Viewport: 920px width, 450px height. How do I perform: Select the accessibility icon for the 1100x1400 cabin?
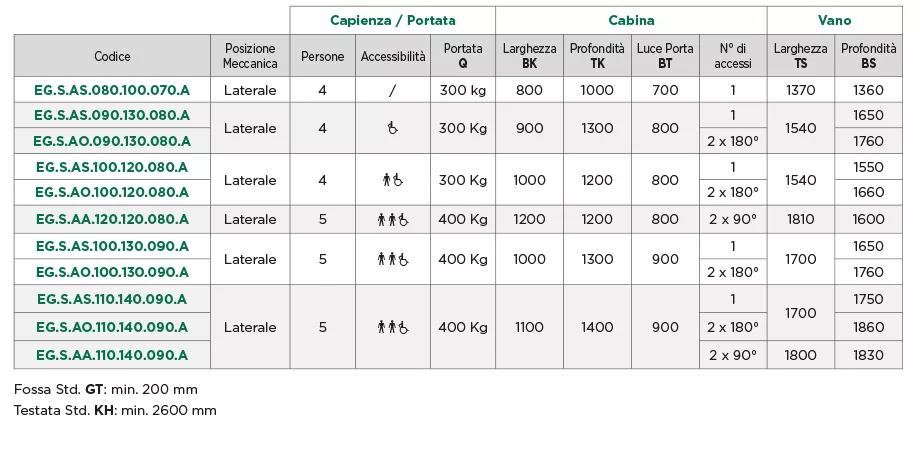(x=393, y=327)
